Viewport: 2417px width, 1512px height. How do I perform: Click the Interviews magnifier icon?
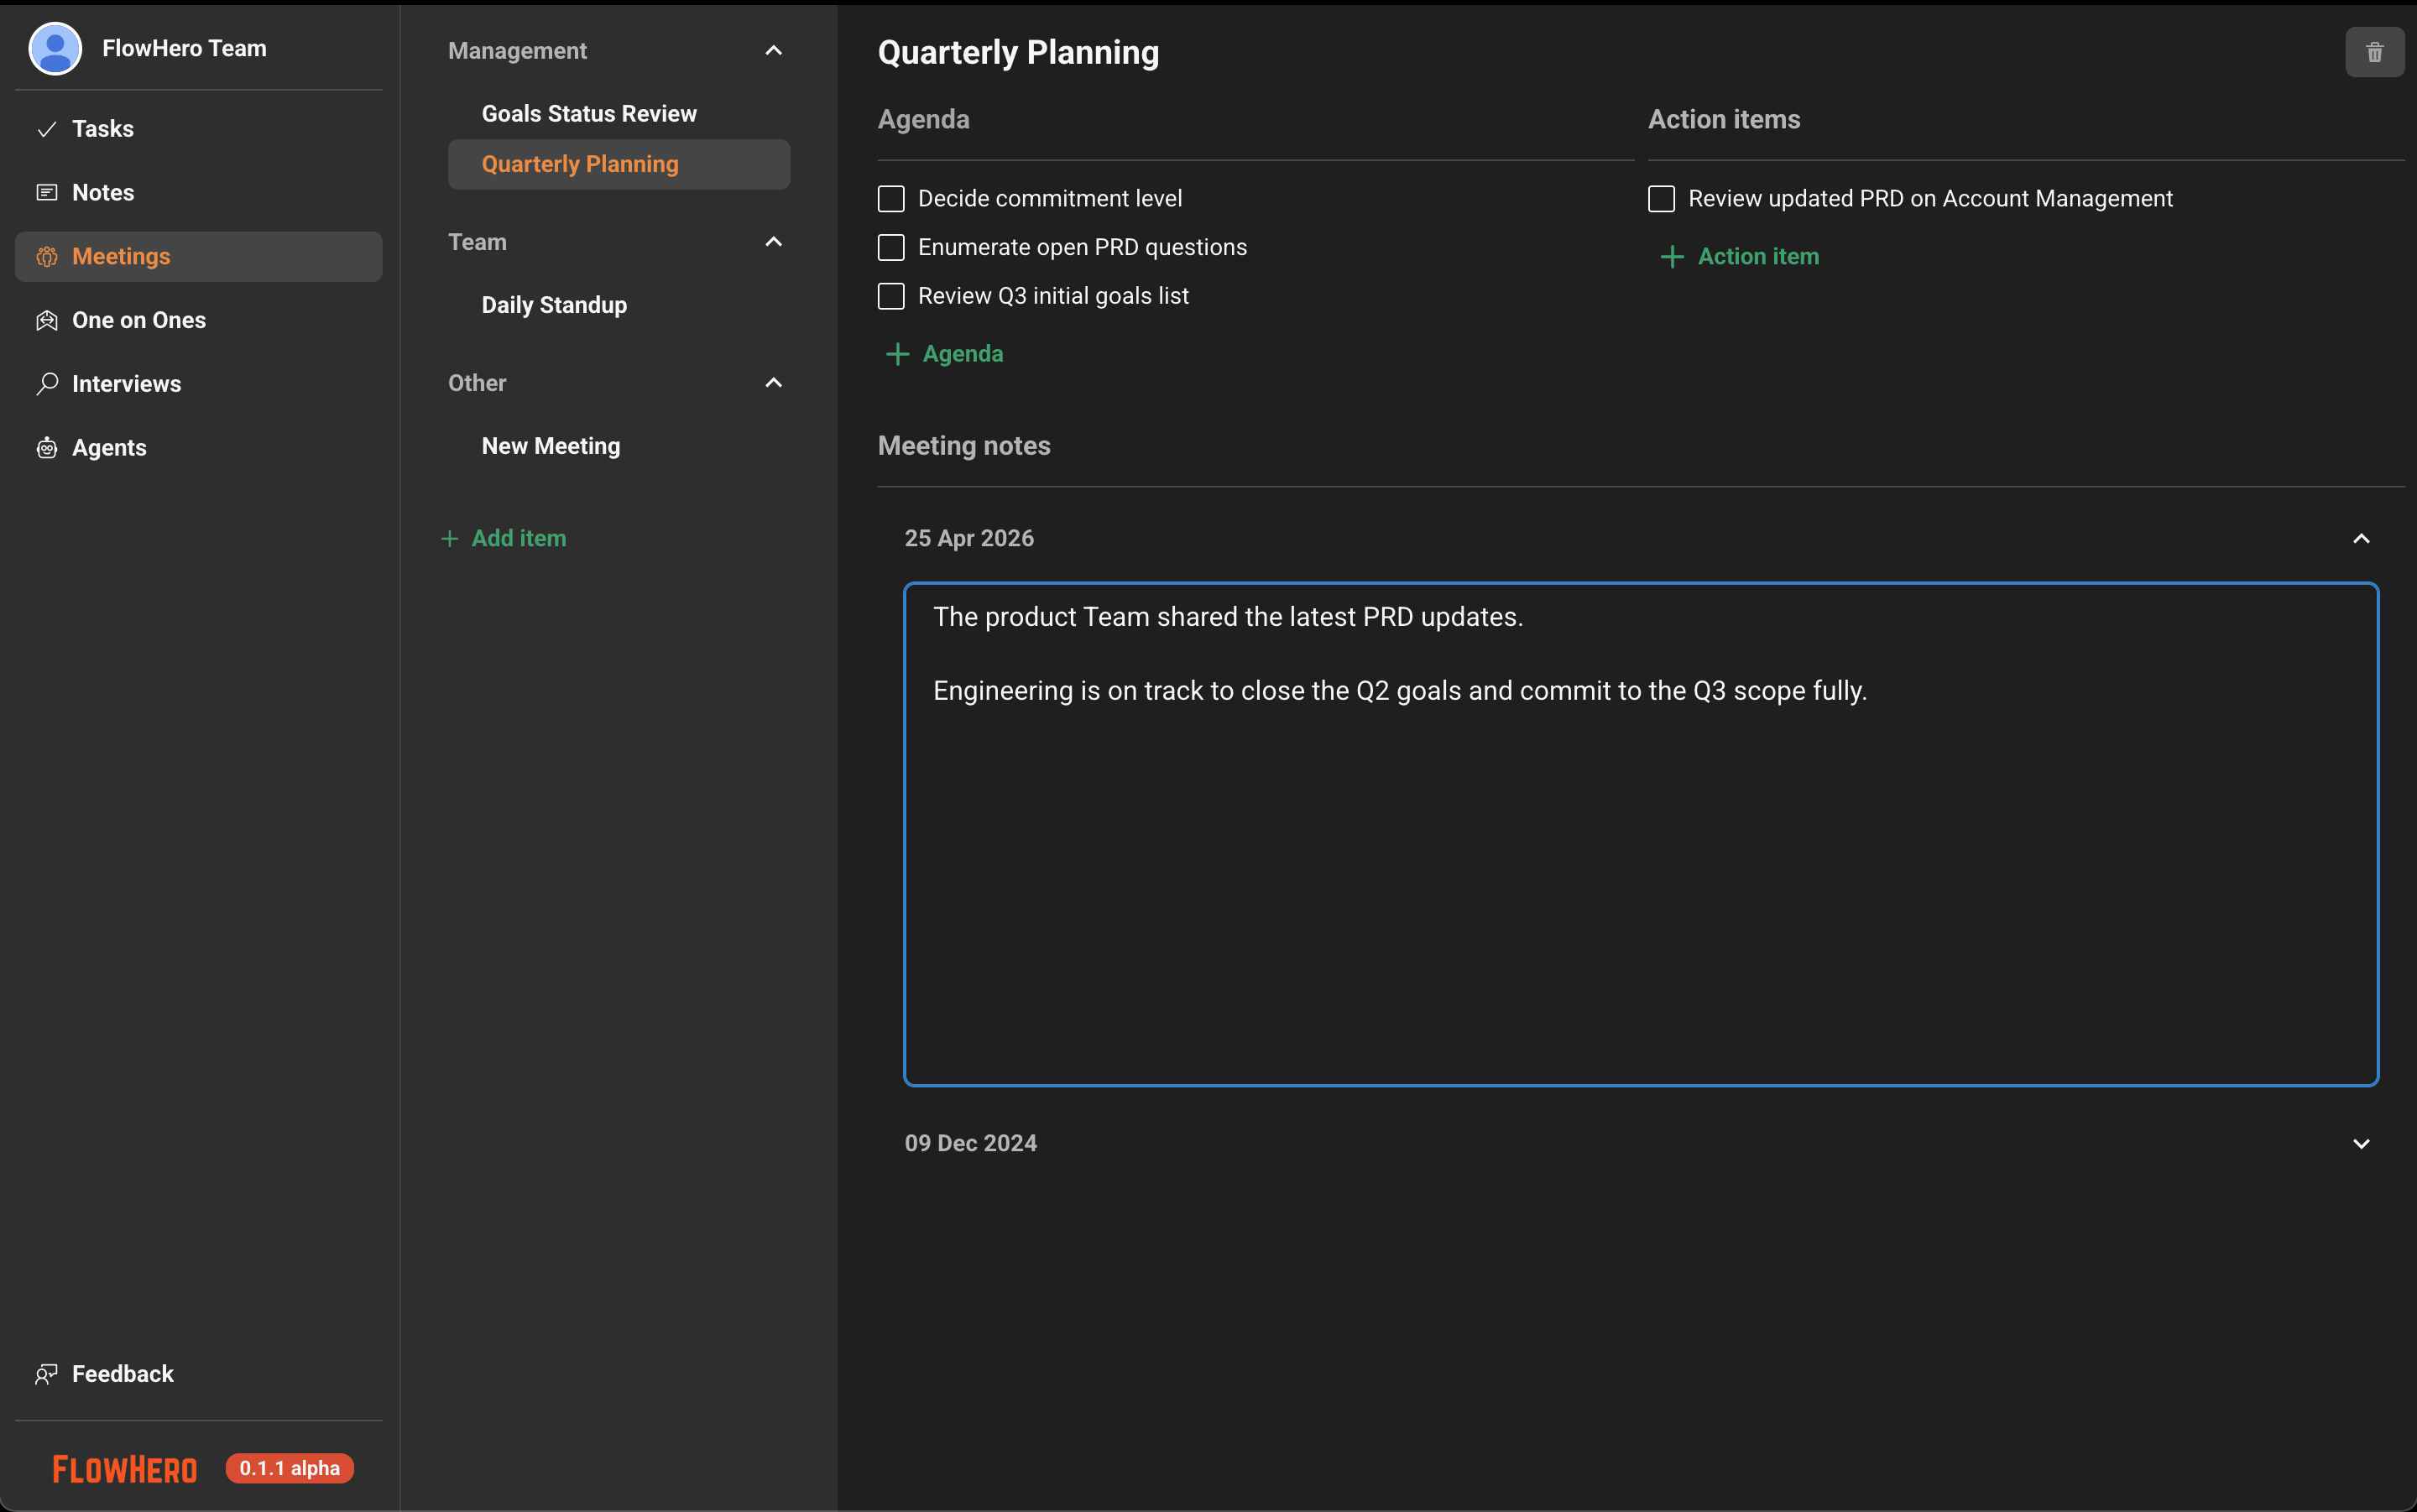click(46, 384)
